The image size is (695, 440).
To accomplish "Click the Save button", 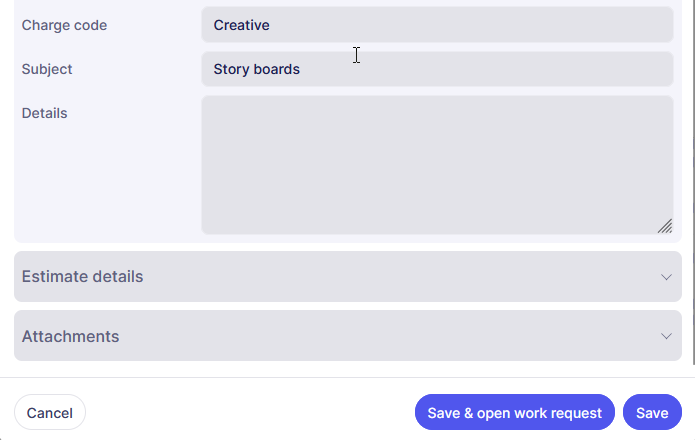I will pos(652,412).
